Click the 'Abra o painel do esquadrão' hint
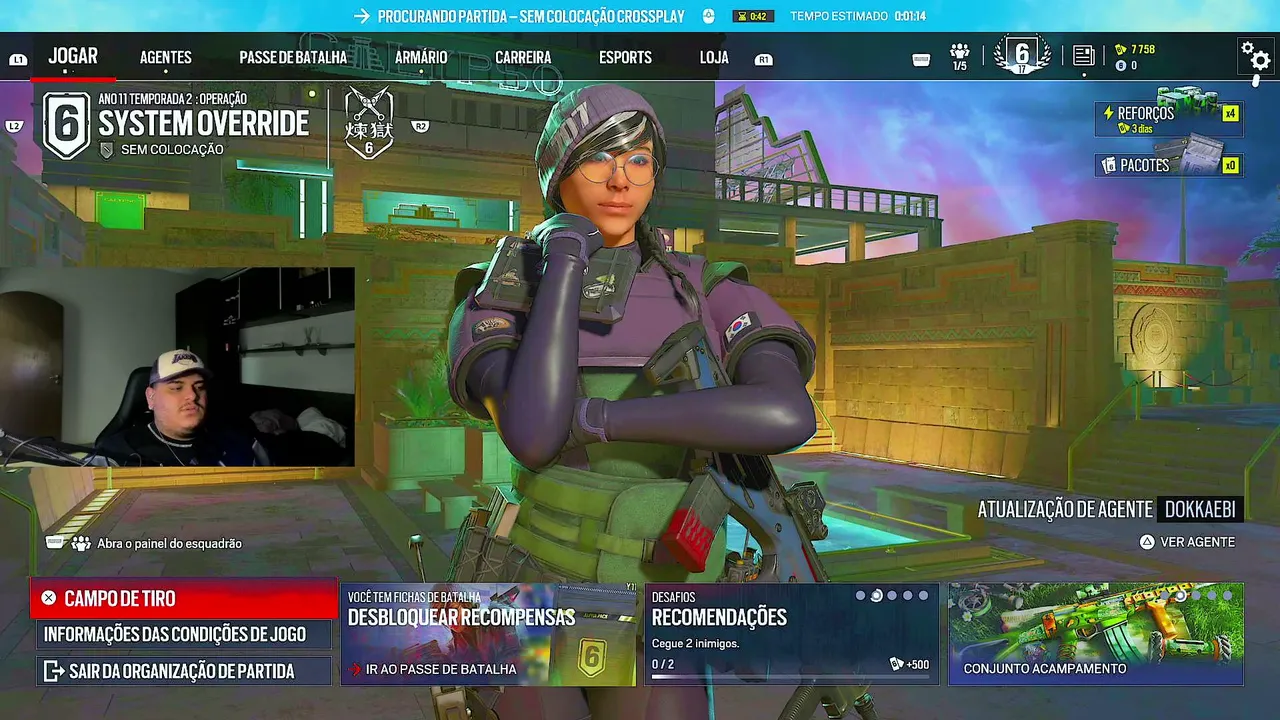The width and height of the screenshot is (1280, 720). click(169, 544)
